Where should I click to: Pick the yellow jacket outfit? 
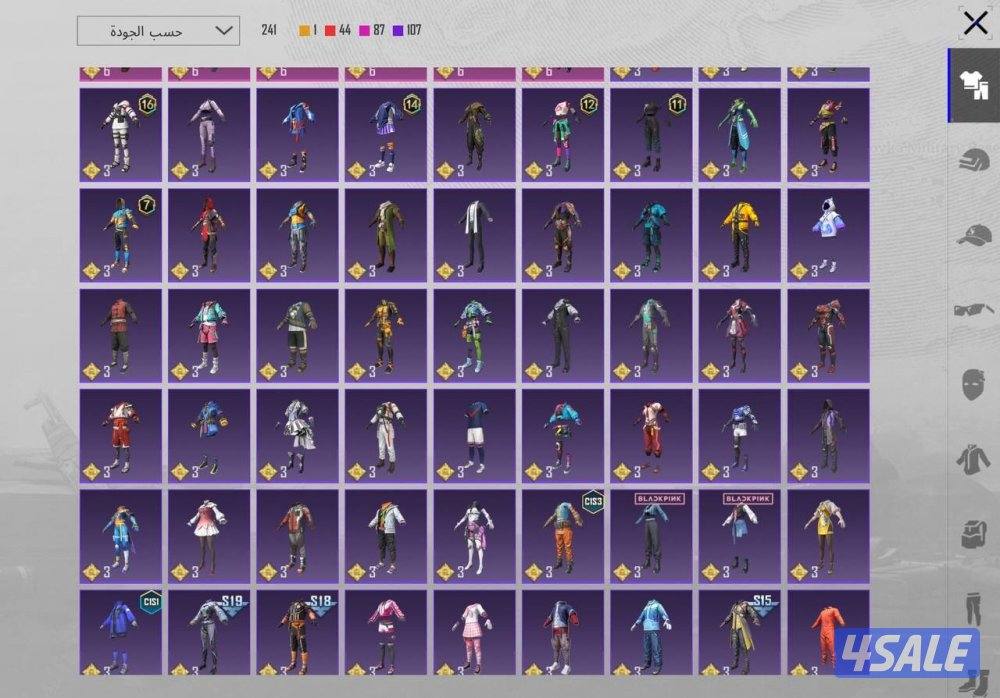pyautogui.click(x=739, y=234)
